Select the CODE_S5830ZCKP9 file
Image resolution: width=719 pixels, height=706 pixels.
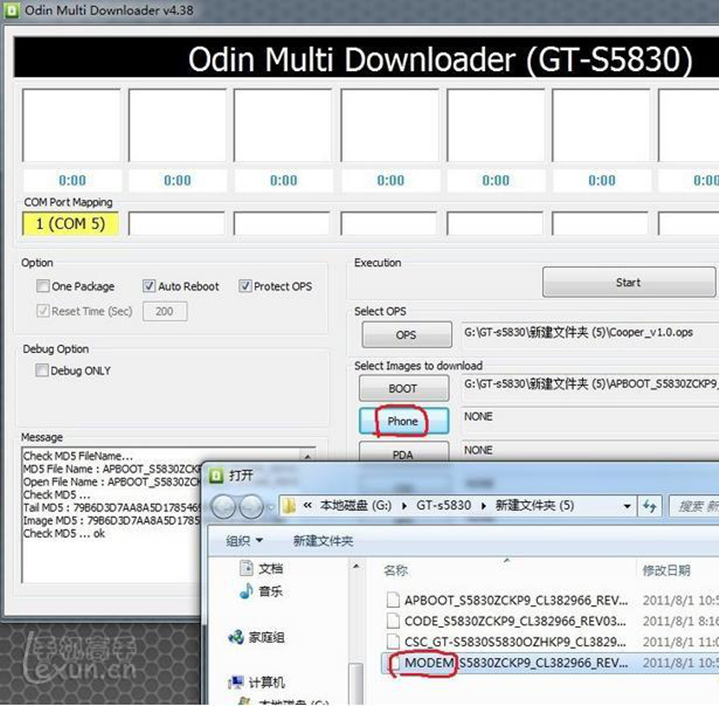coord(515,621)
